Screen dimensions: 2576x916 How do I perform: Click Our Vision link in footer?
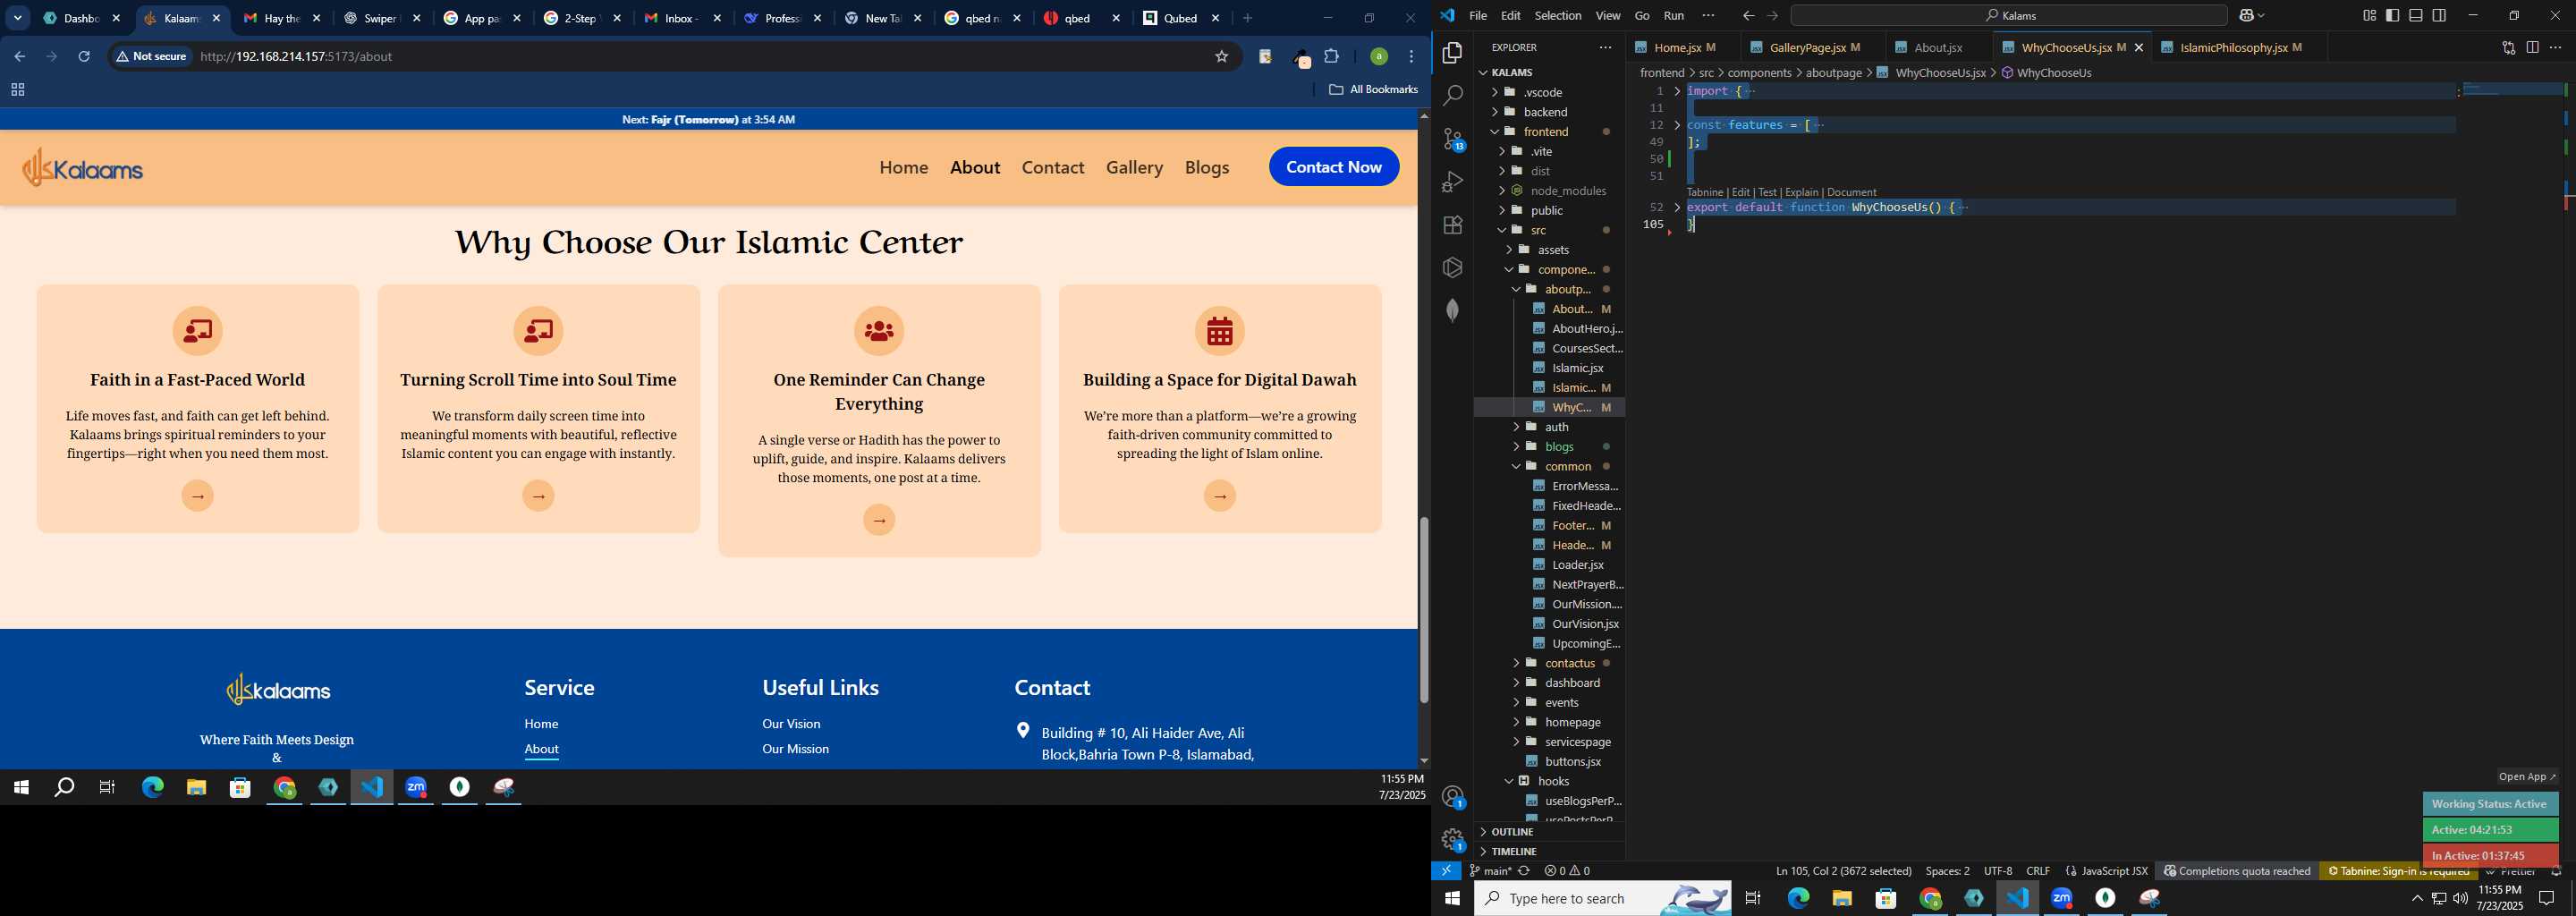point(791,724)
